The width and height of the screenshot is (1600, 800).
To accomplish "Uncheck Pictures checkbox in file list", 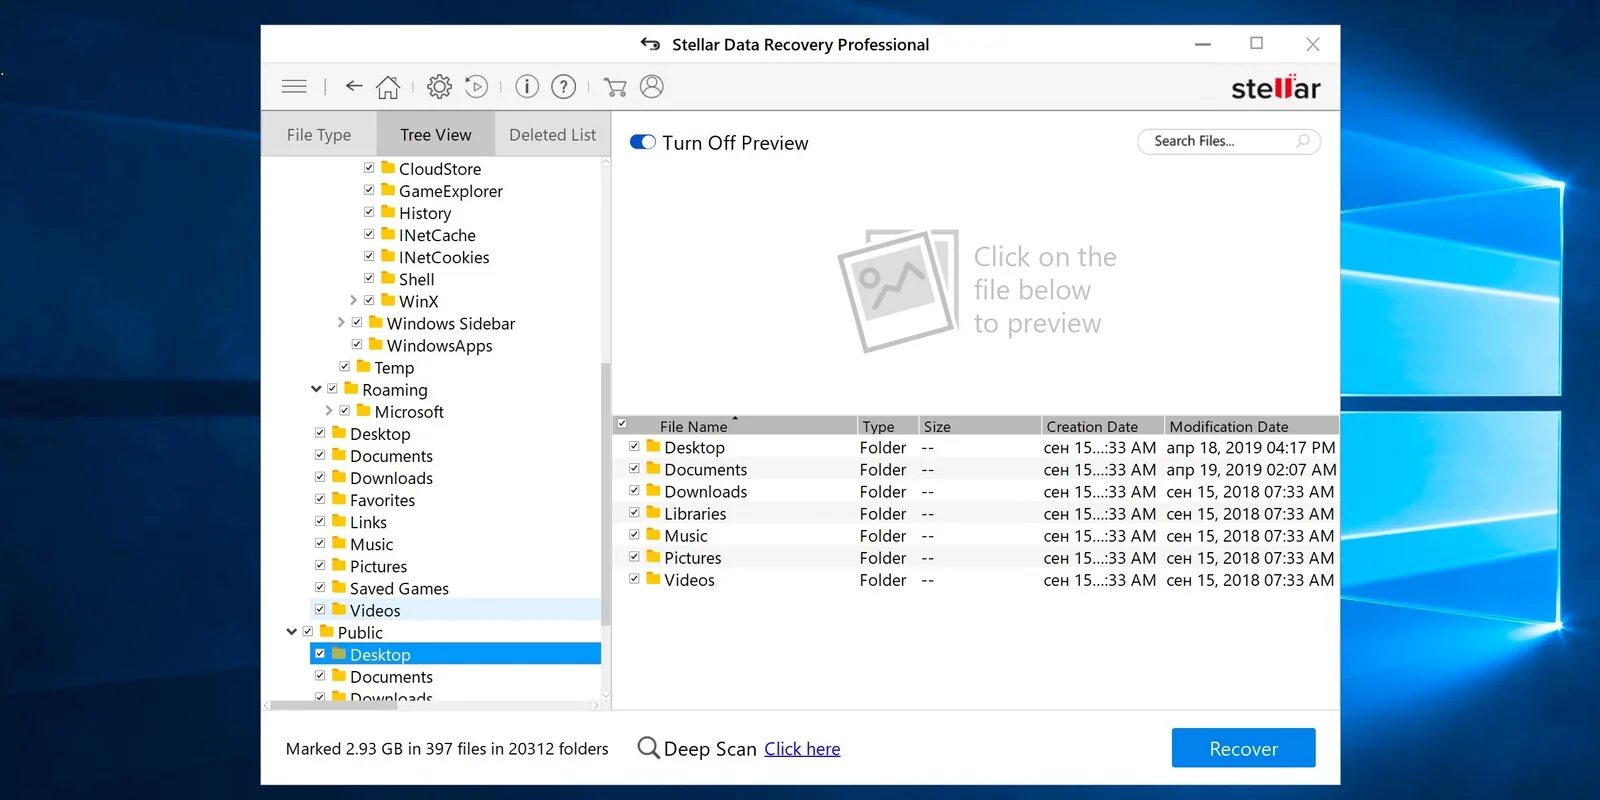I will [x=634, y=556].
